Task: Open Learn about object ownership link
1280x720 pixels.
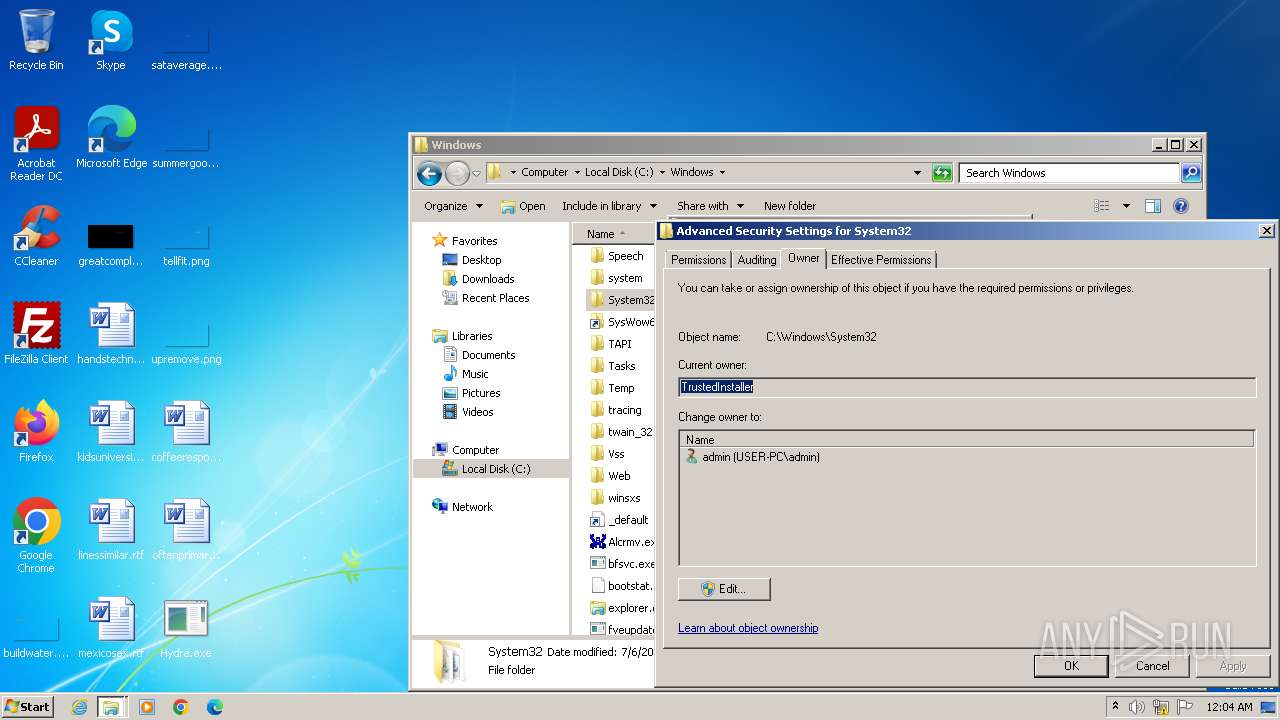Action: click(x=748, y=628)
